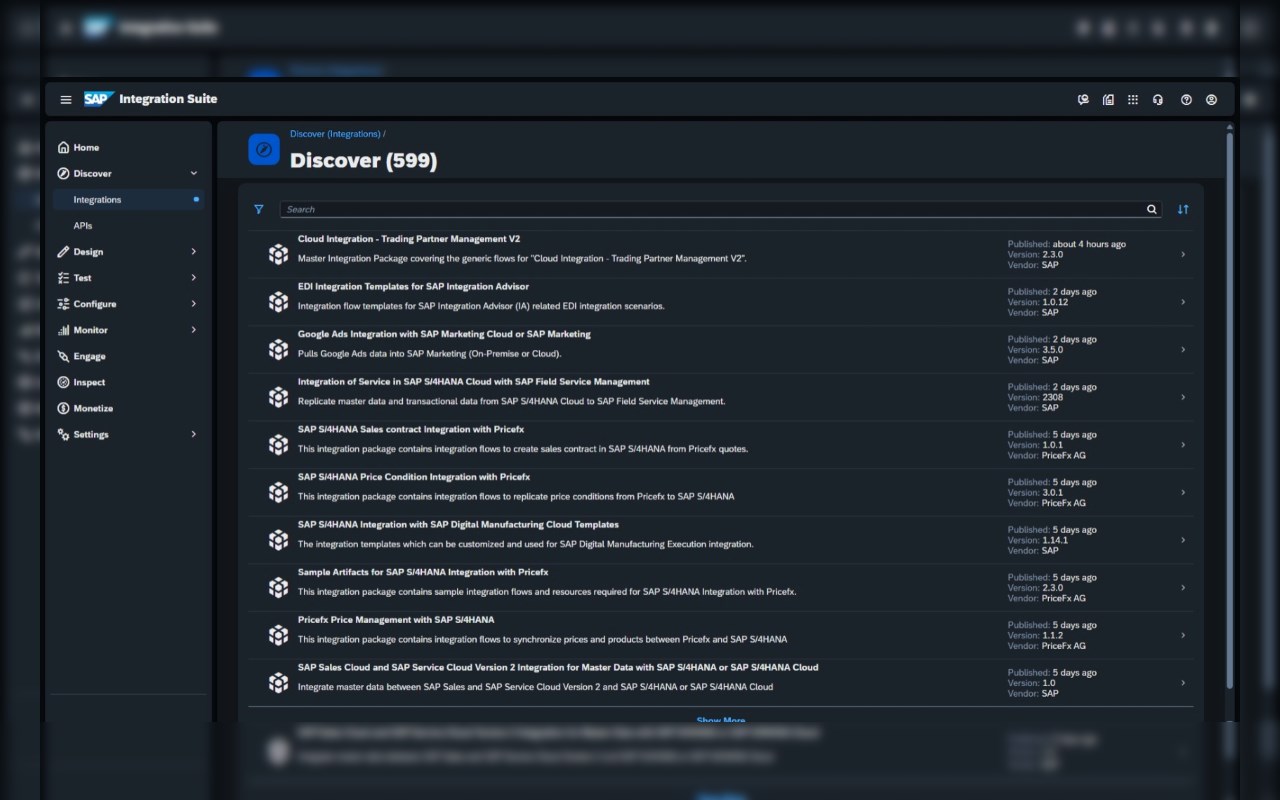Open Sample Artifacts for SAP S/4HANA Integration
1280x800 pixels.
(423, 572)
